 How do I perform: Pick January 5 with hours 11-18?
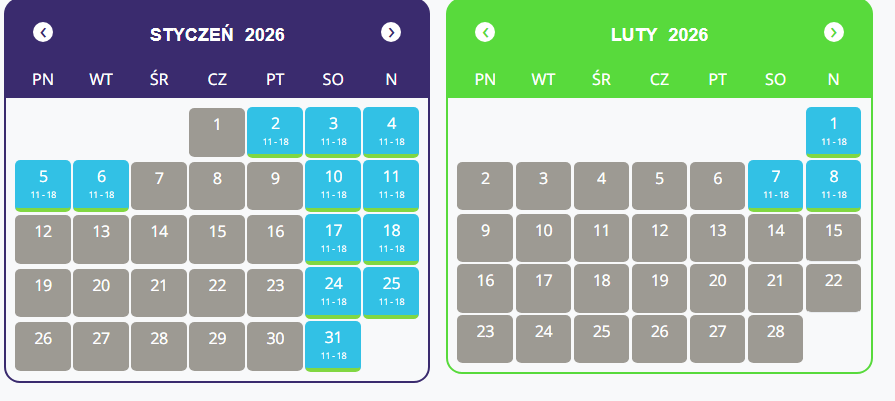(x=43, y=184)
